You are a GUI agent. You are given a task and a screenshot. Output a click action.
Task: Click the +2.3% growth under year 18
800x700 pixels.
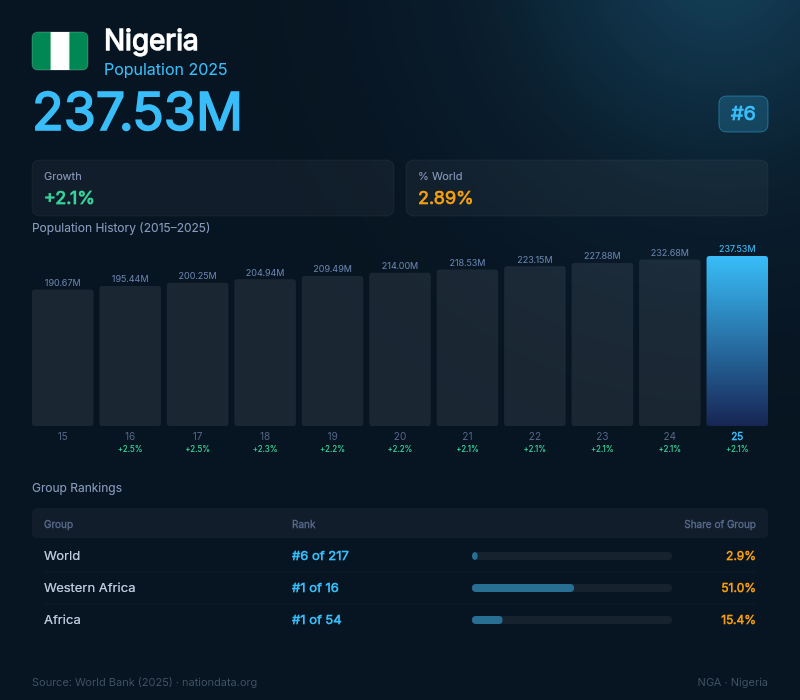[265, 449]
